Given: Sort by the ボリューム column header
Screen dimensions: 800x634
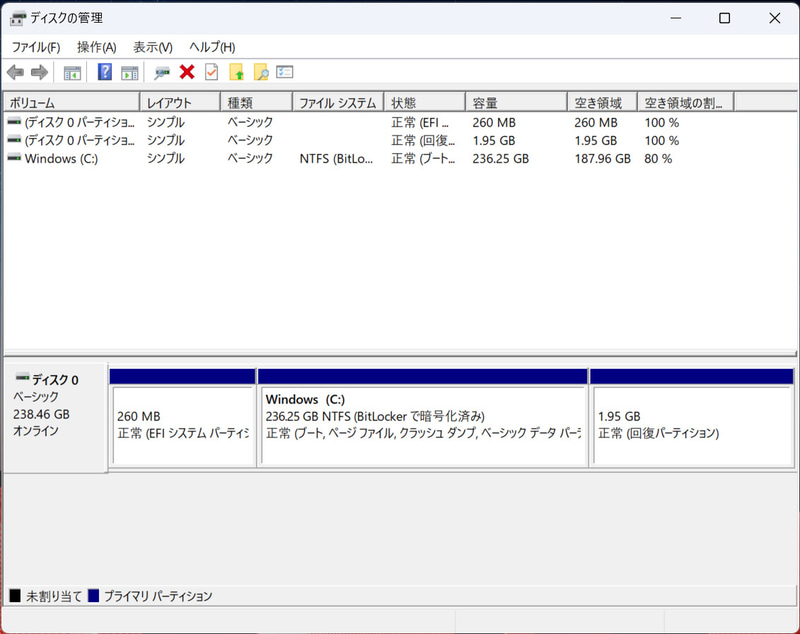Looking at the screenshot, I should click(x=71, y=103).
